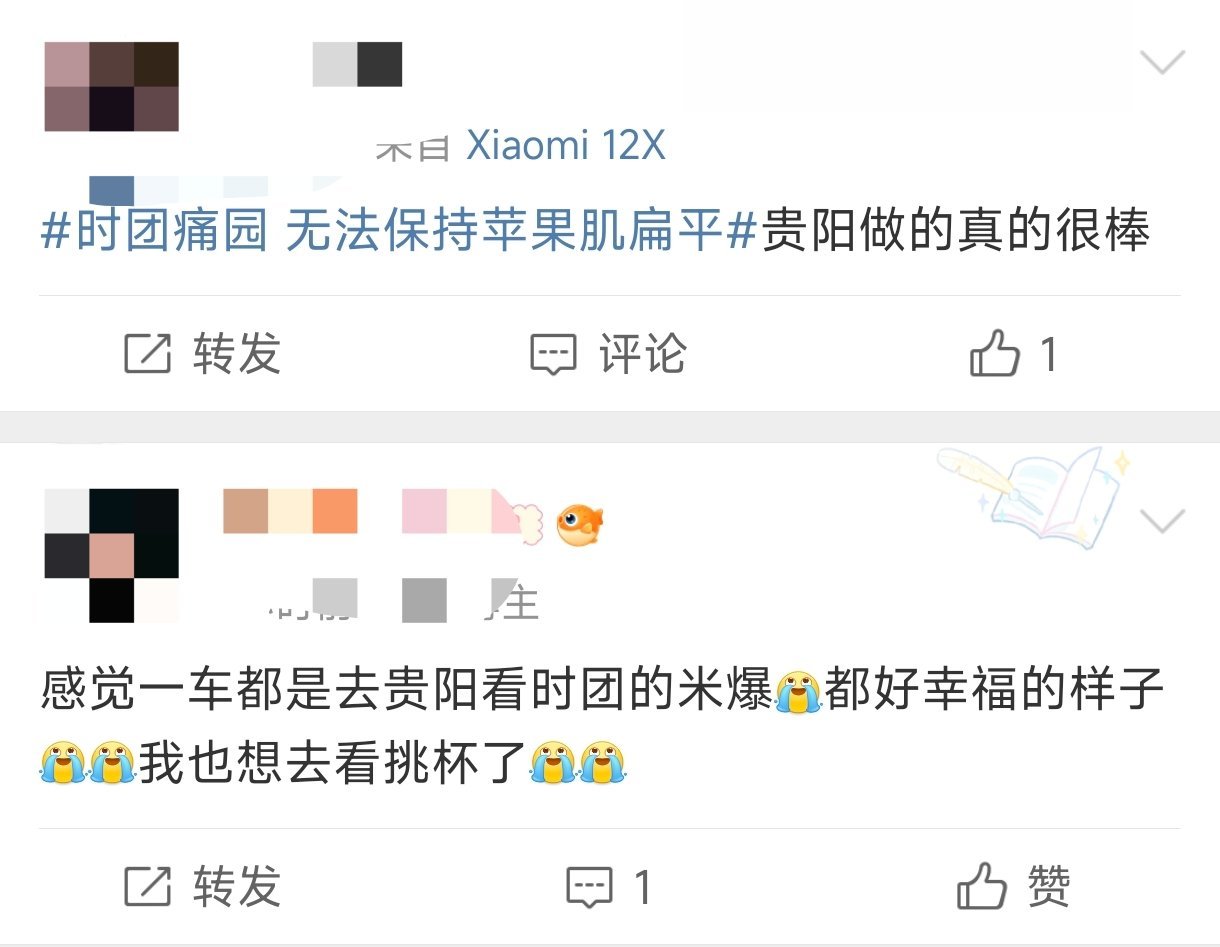Like the second post via 赞 thumbs-up

tap(982, 886)
